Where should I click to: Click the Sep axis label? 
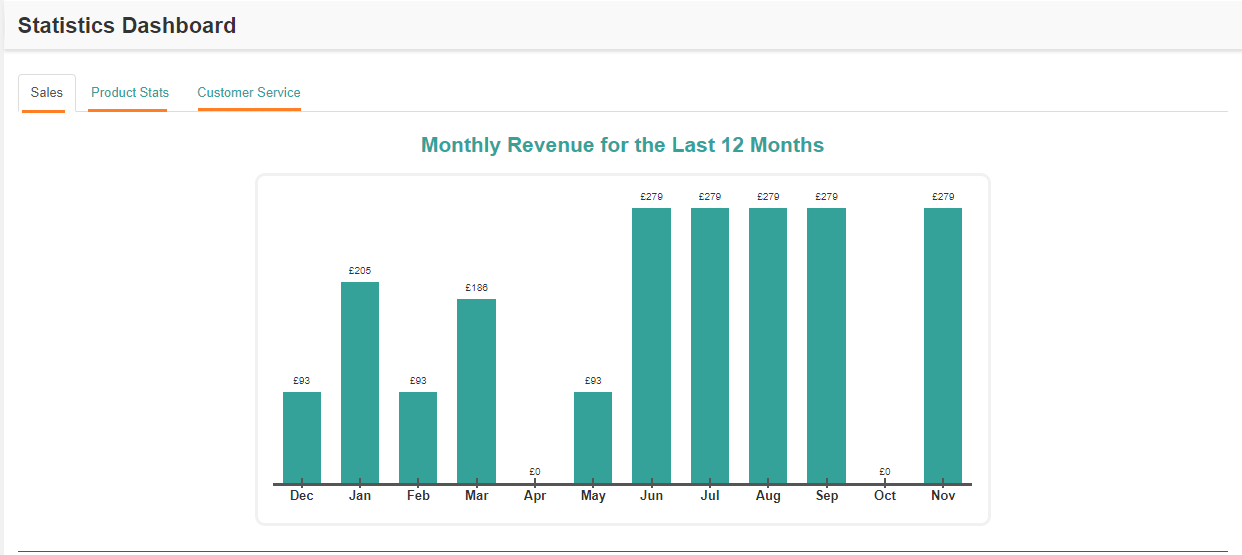tap(826, 496)
